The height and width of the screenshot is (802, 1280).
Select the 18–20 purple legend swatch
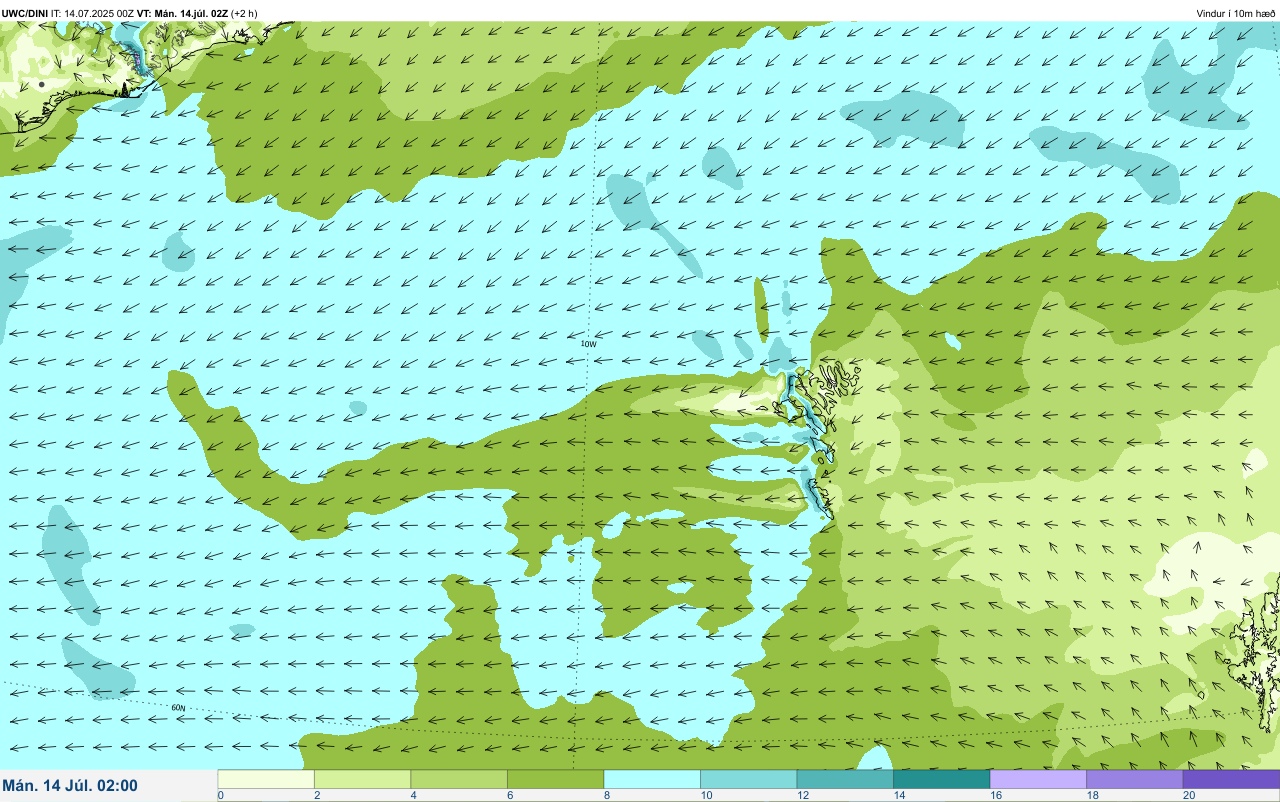pyautogui.click(x=1134, y=779)
